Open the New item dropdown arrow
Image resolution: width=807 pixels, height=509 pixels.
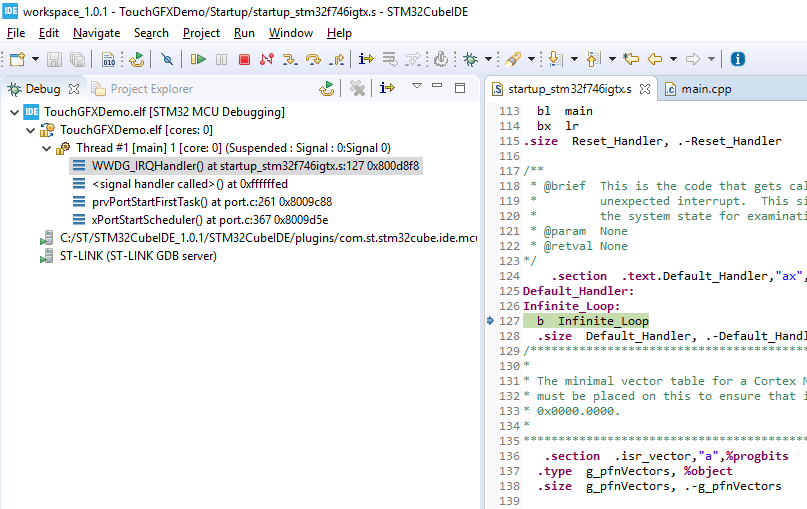tap(36, 59)
